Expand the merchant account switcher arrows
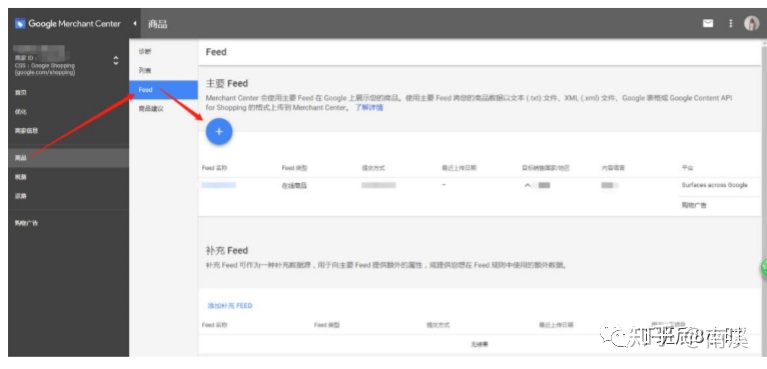The image size is (767, 369). click(116, 61)
